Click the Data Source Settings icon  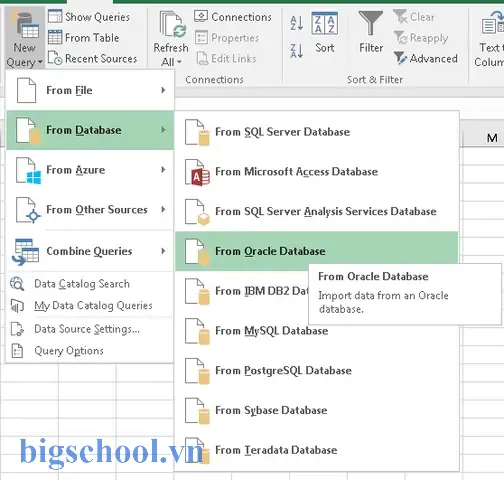click(17, 329)
